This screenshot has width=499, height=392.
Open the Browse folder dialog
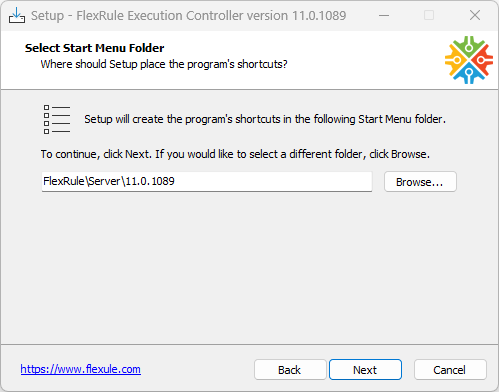click(420, 182)
